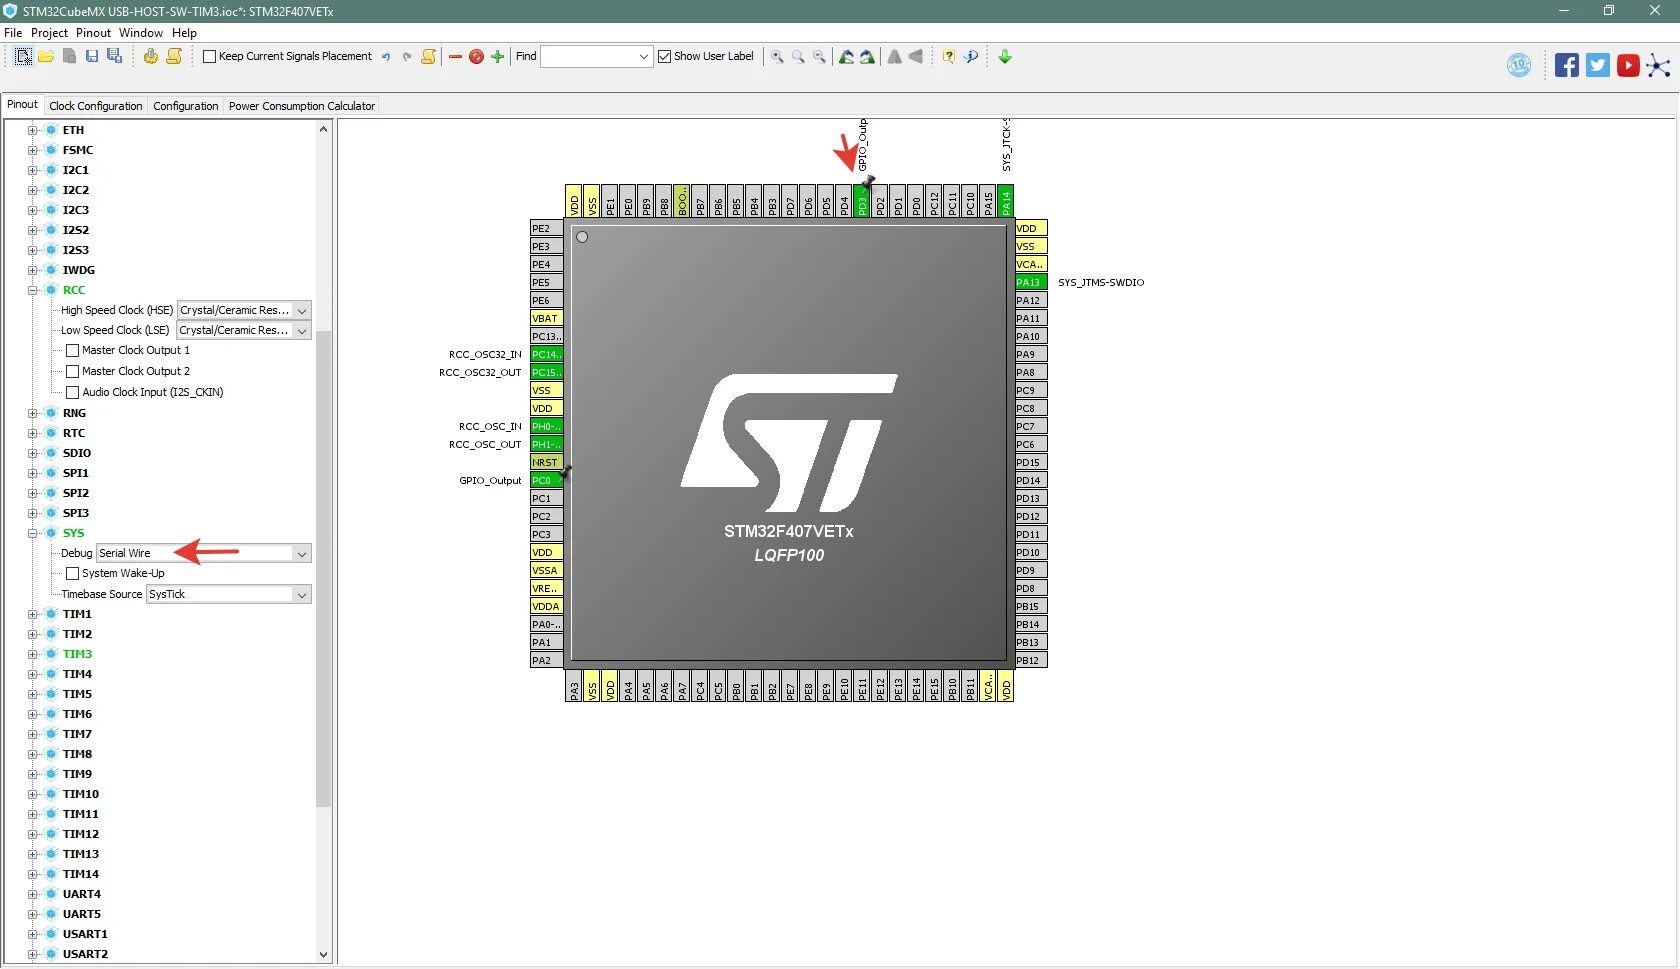Click the NRST pin on the chip

[546, 463]
